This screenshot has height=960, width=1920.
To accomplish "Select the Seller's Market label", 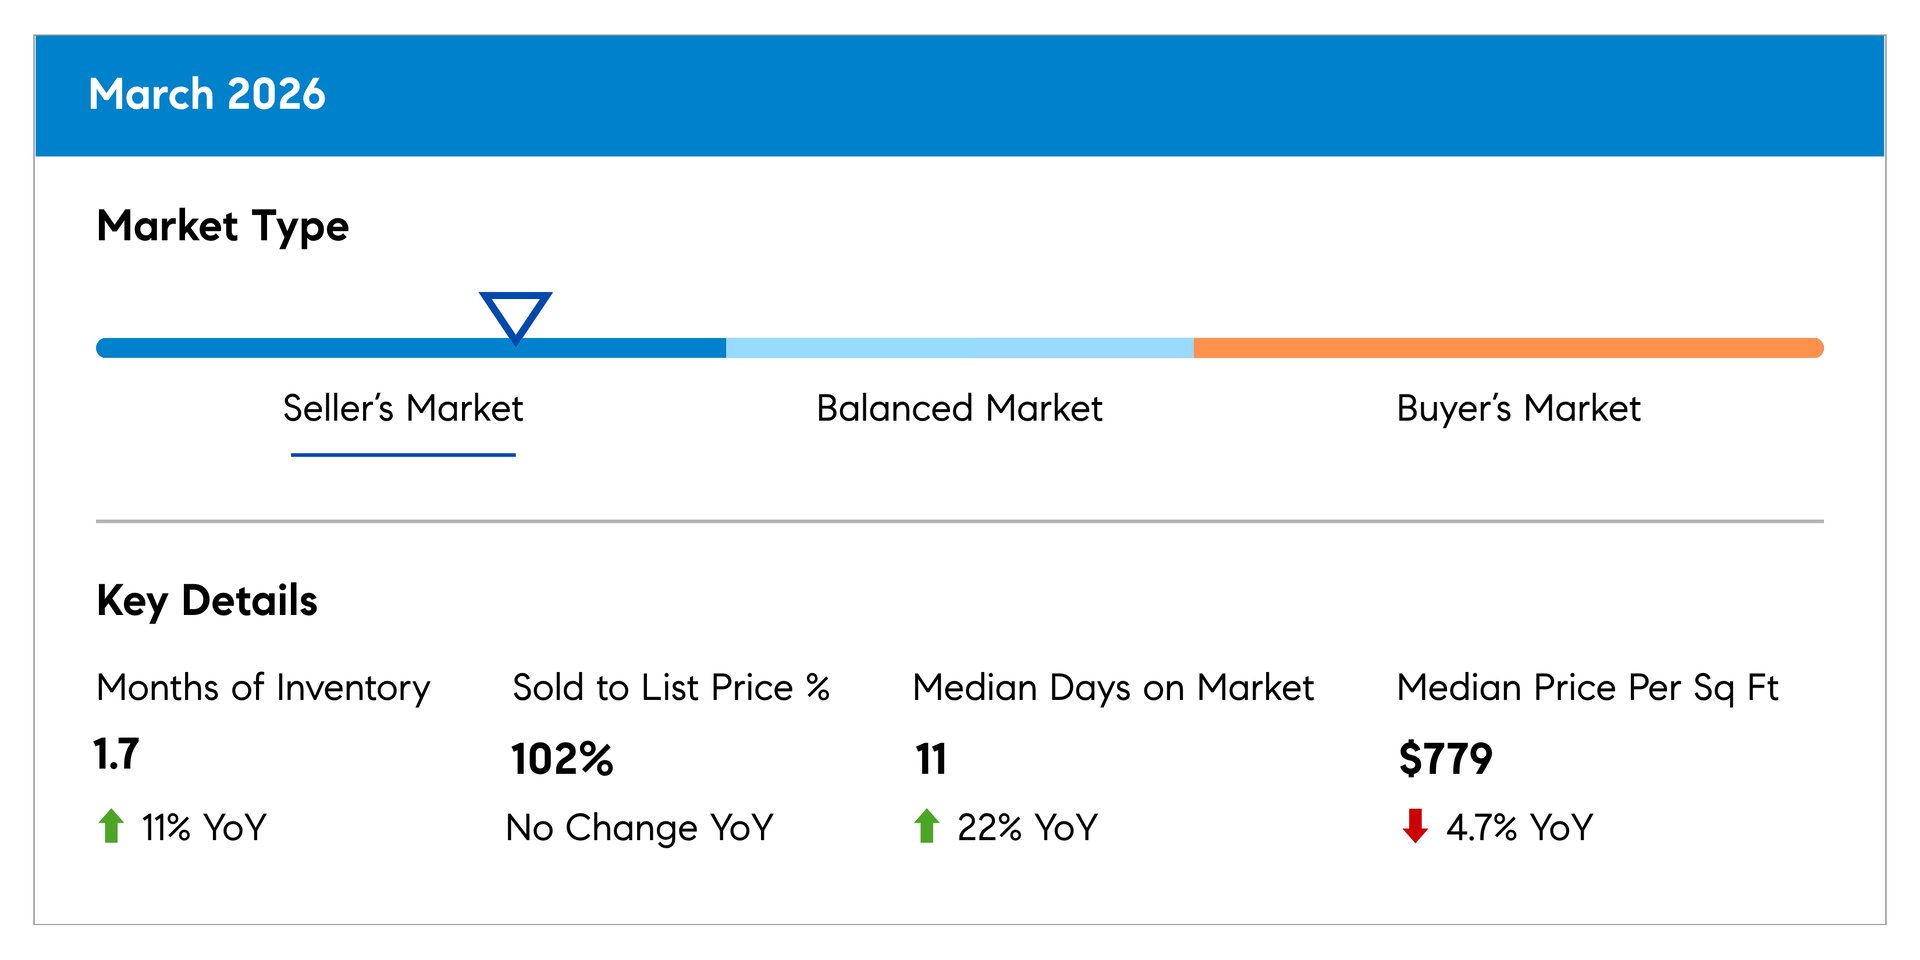I will pyautogui.click(x=402, y=408).
